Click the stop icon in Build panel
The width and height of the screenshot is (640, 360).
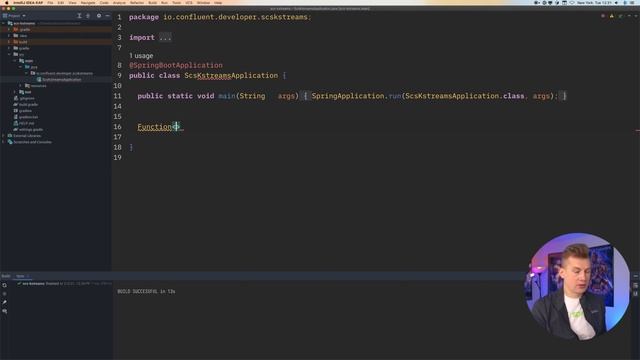(x=4, y=294)
